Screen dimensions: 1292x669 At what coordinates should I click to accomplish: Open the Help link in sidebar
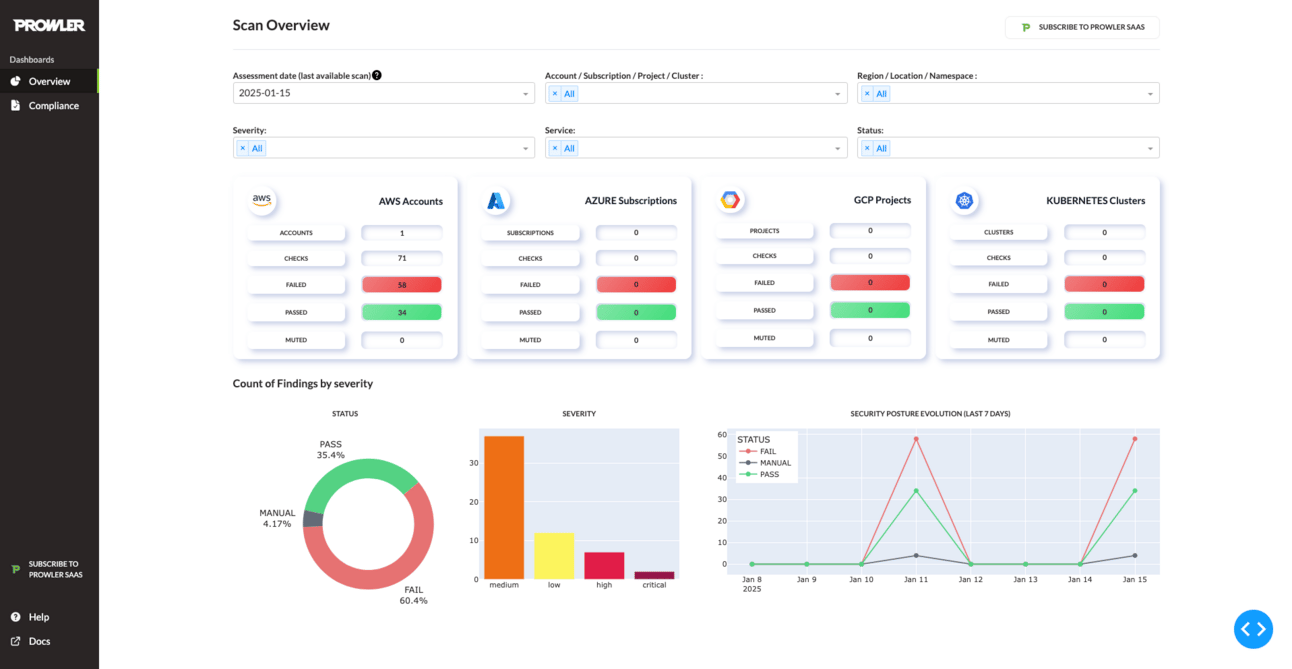pyautogui.click(x=39, y=617)
